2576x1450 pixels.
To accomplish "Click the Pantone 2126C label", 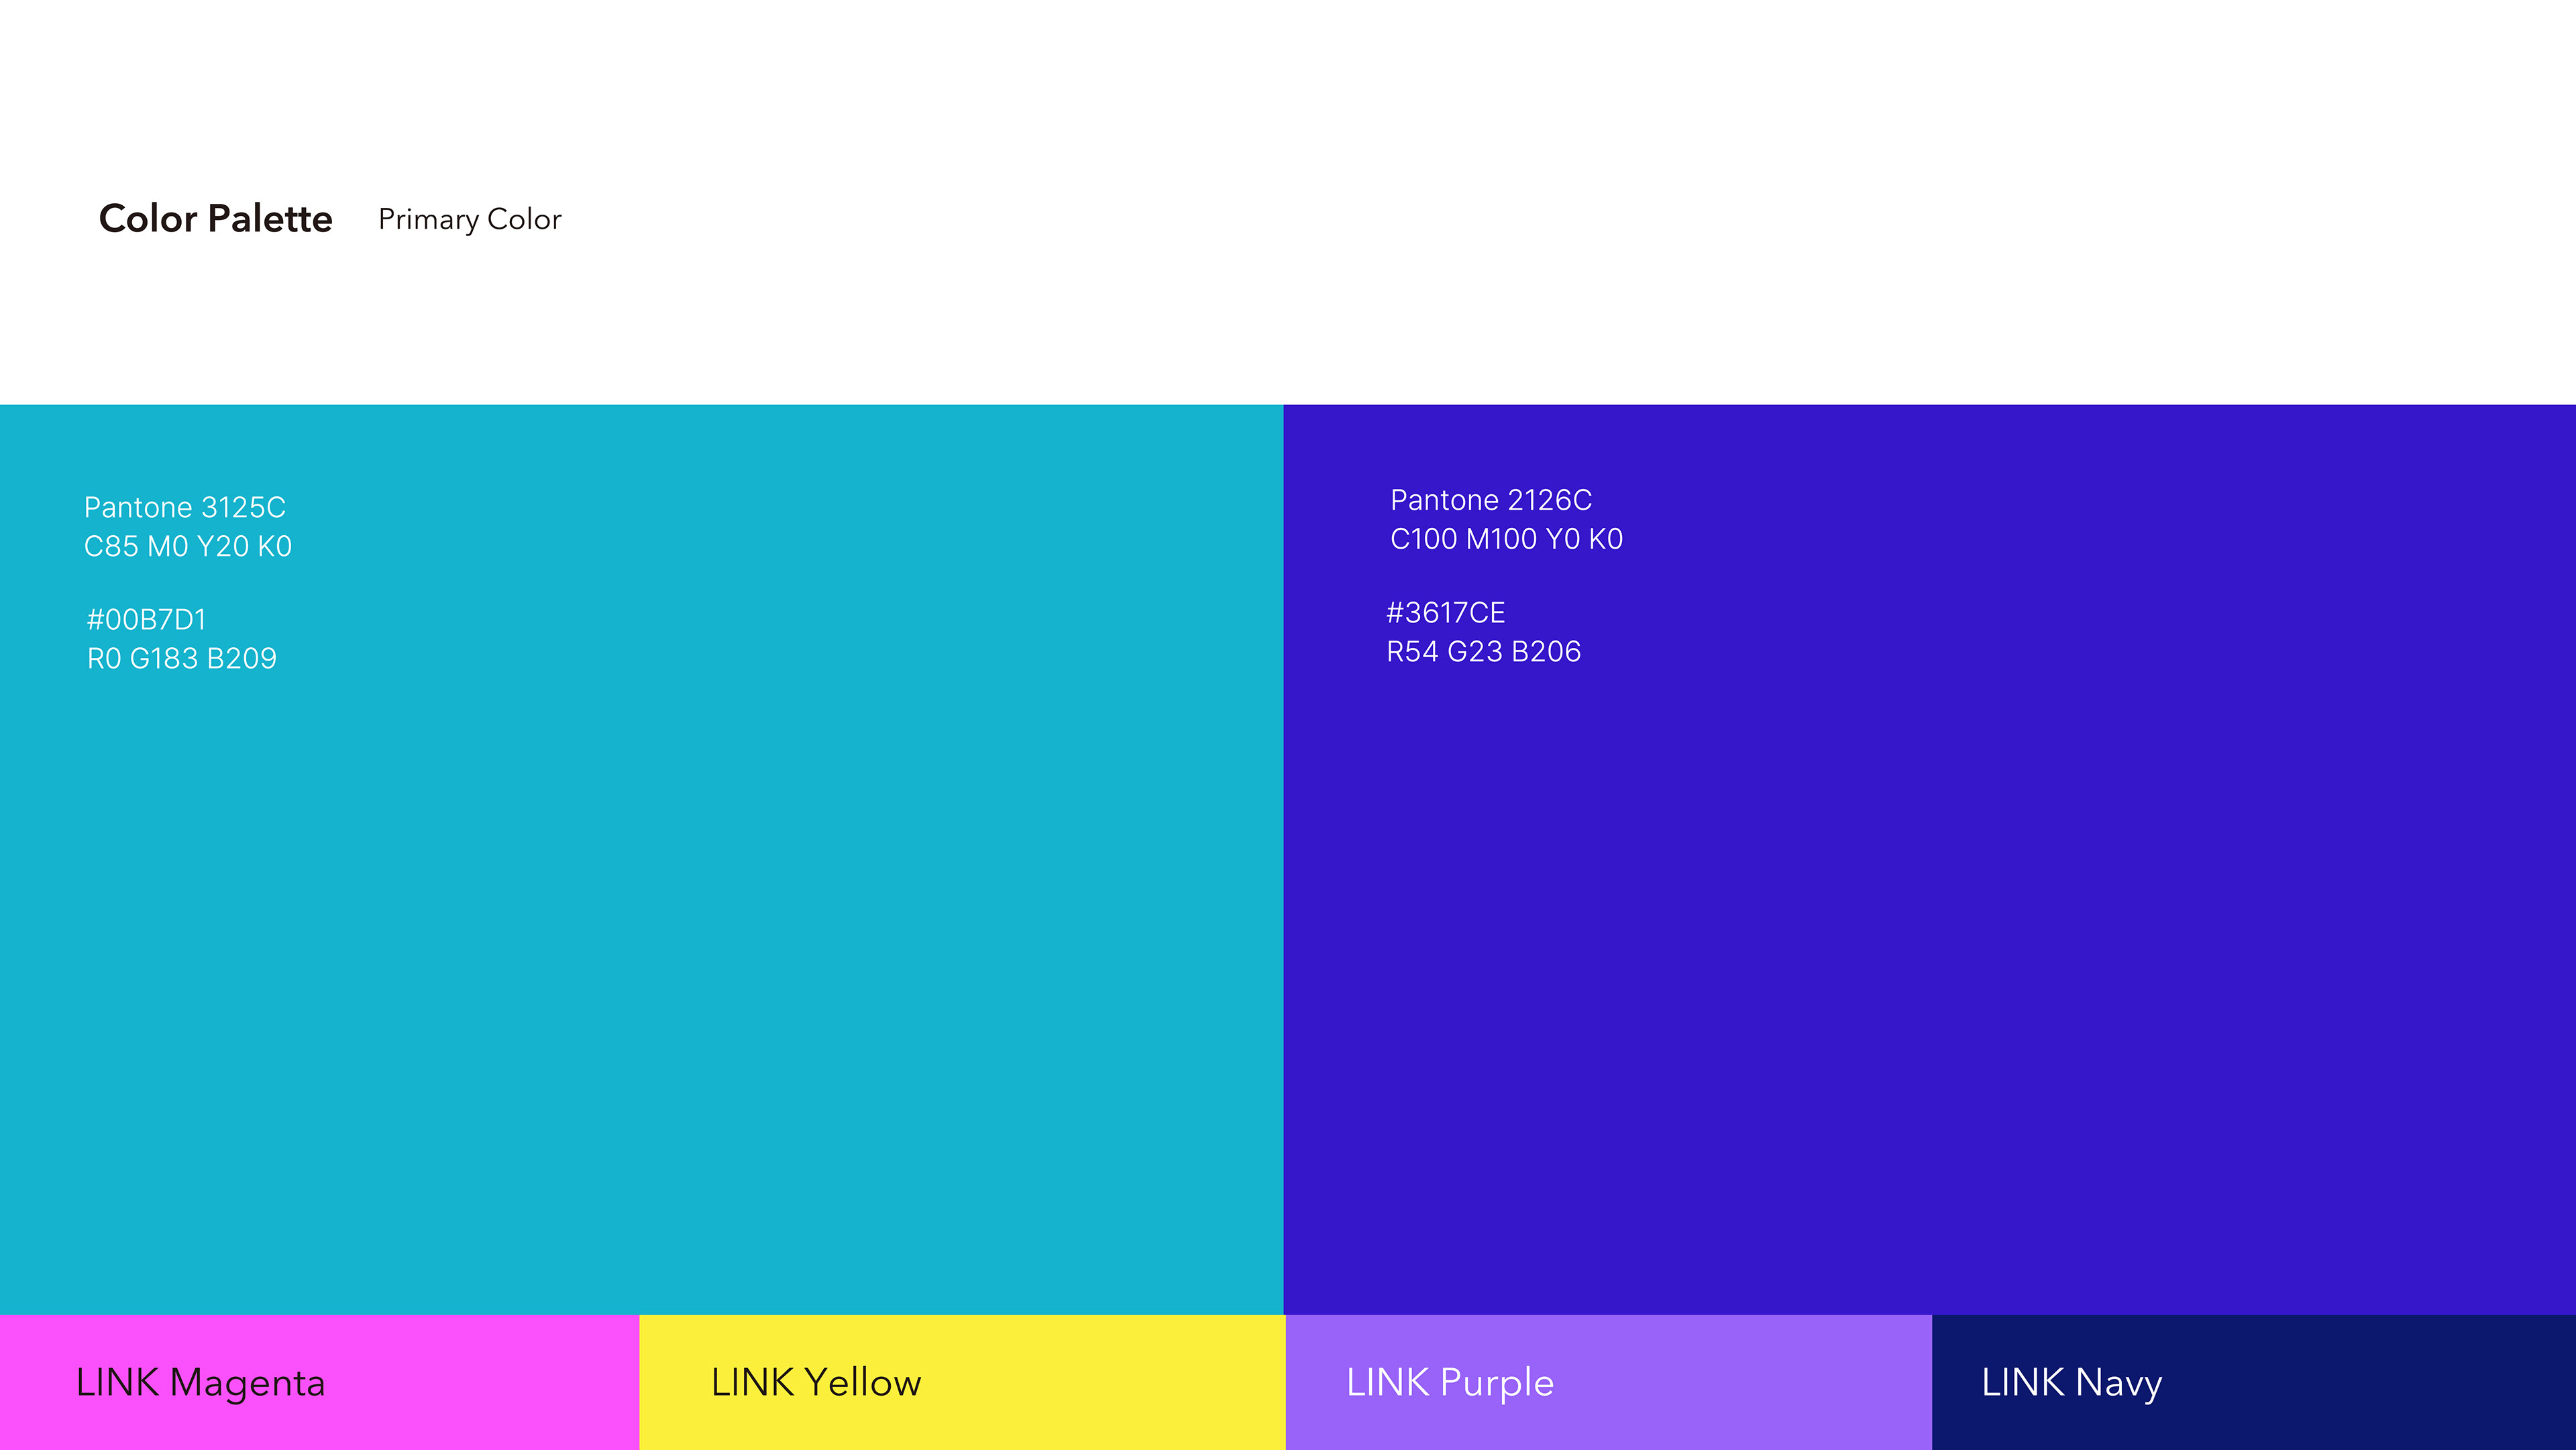I will click(x=1491, y=500).
